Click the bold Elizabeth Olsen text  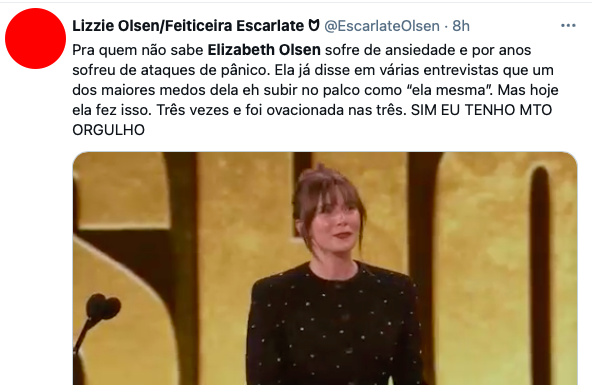click(x=264, y=50)
